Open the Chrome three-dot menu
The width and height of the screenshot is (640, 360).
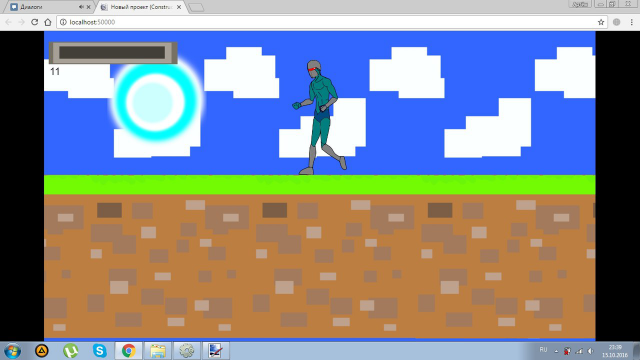point(631,22)
